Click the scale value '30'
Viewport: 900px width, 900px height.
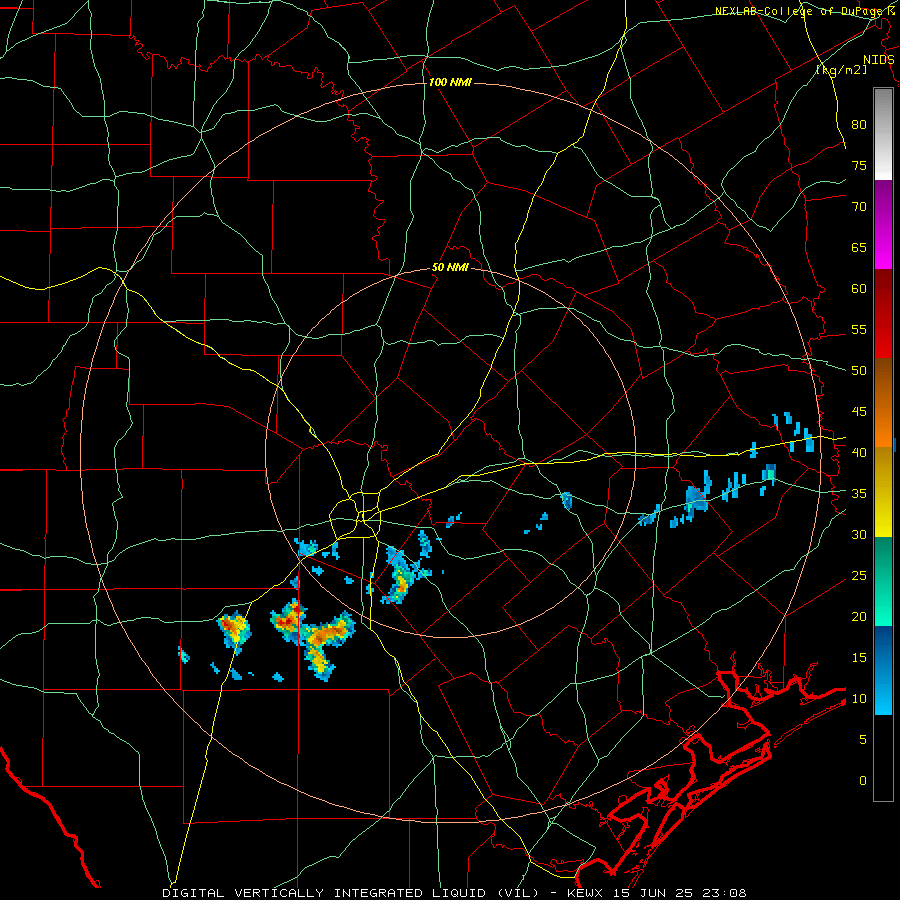tap(859, 535)
